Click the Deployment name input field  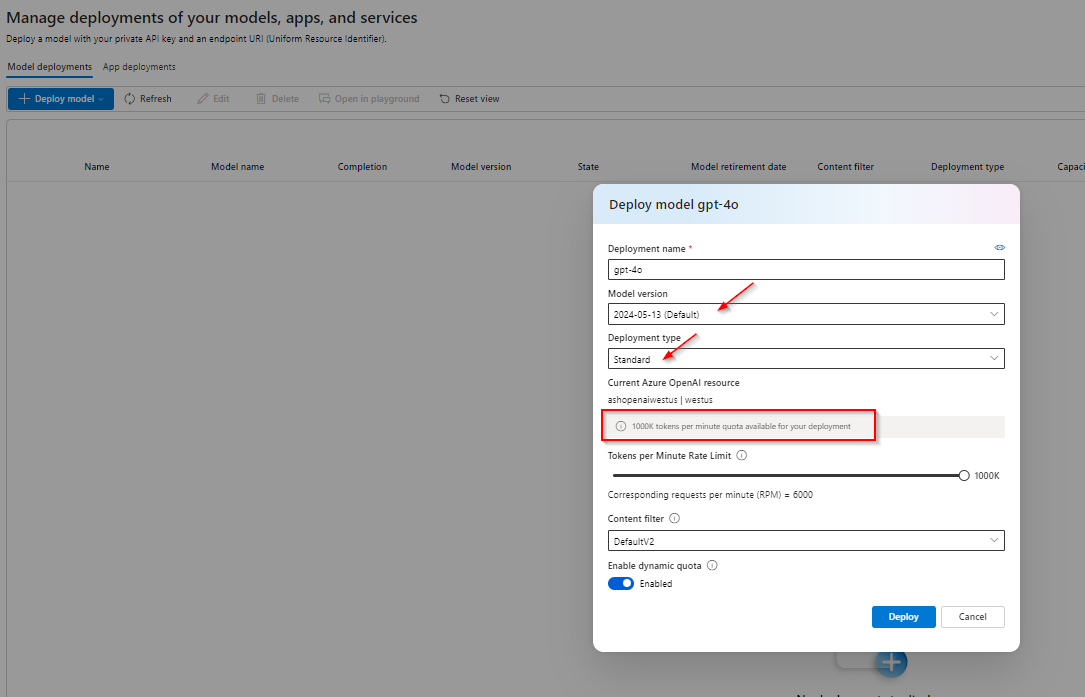(806, 269)
